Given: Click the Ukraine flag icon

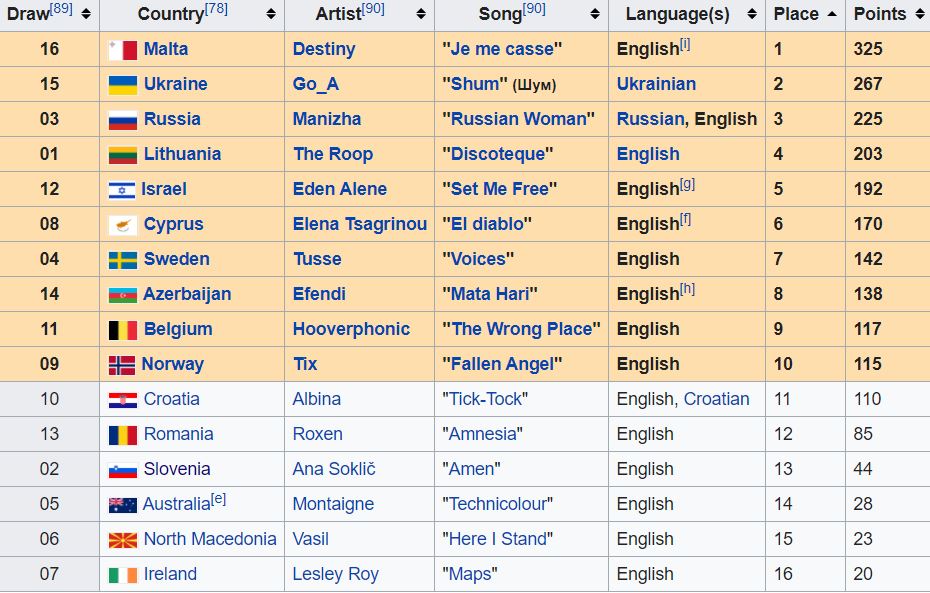Looking at the screenshot, I should (x=123, y=85).
